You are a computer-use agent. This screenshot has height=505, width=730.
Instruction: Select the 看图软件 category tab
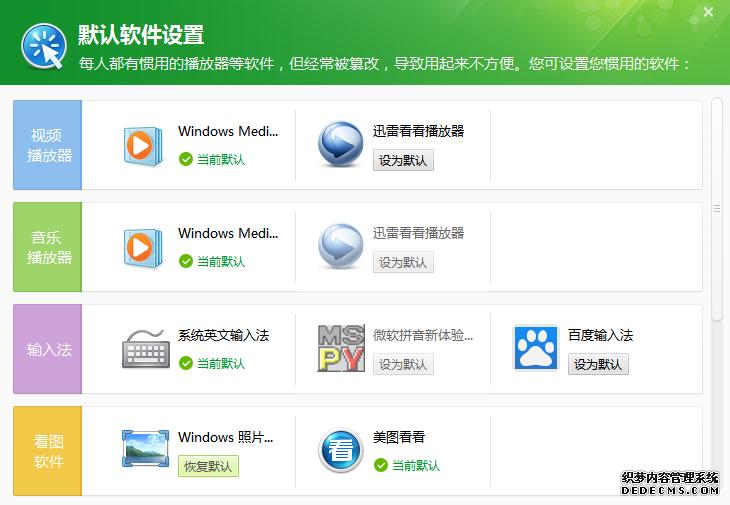click(x=48, y=451)
